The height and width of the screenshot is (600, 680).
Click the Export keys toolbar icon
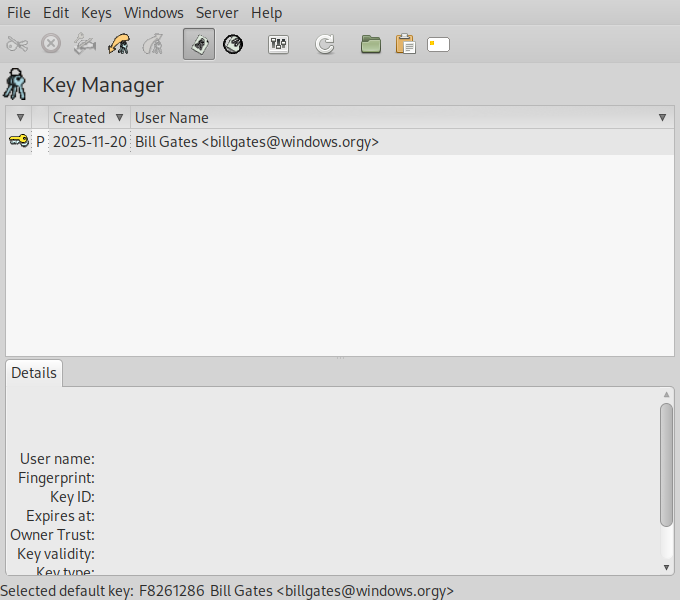point(153,44)
